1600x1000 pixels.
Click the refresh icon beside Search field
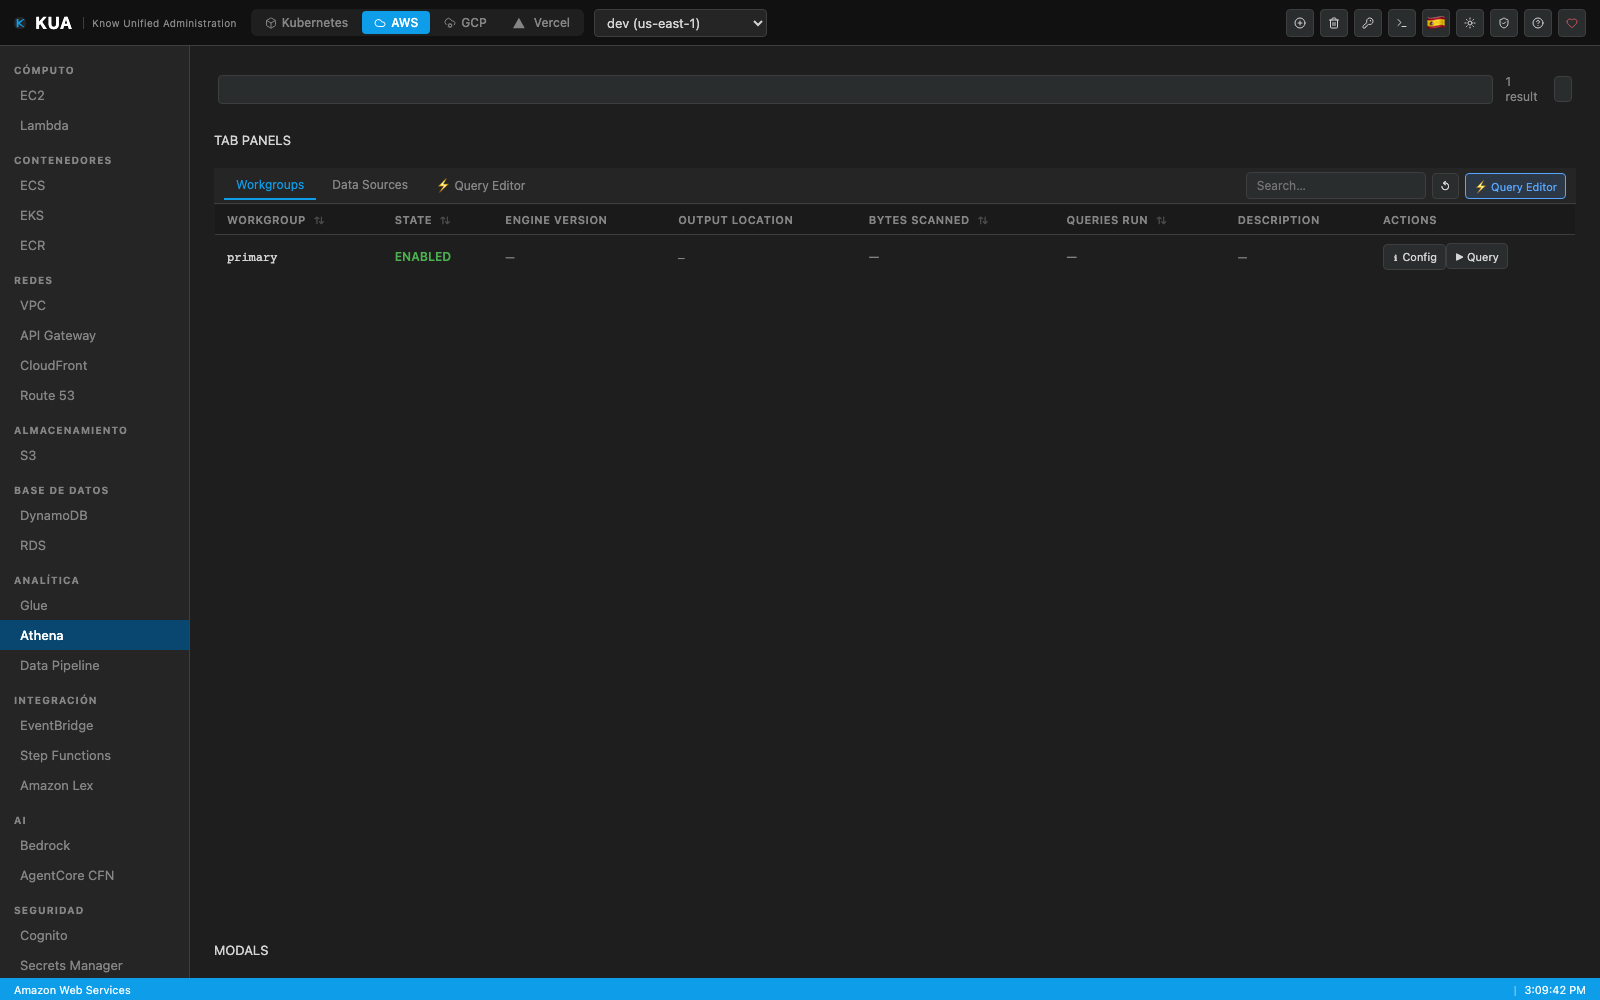coord(1445,186)
